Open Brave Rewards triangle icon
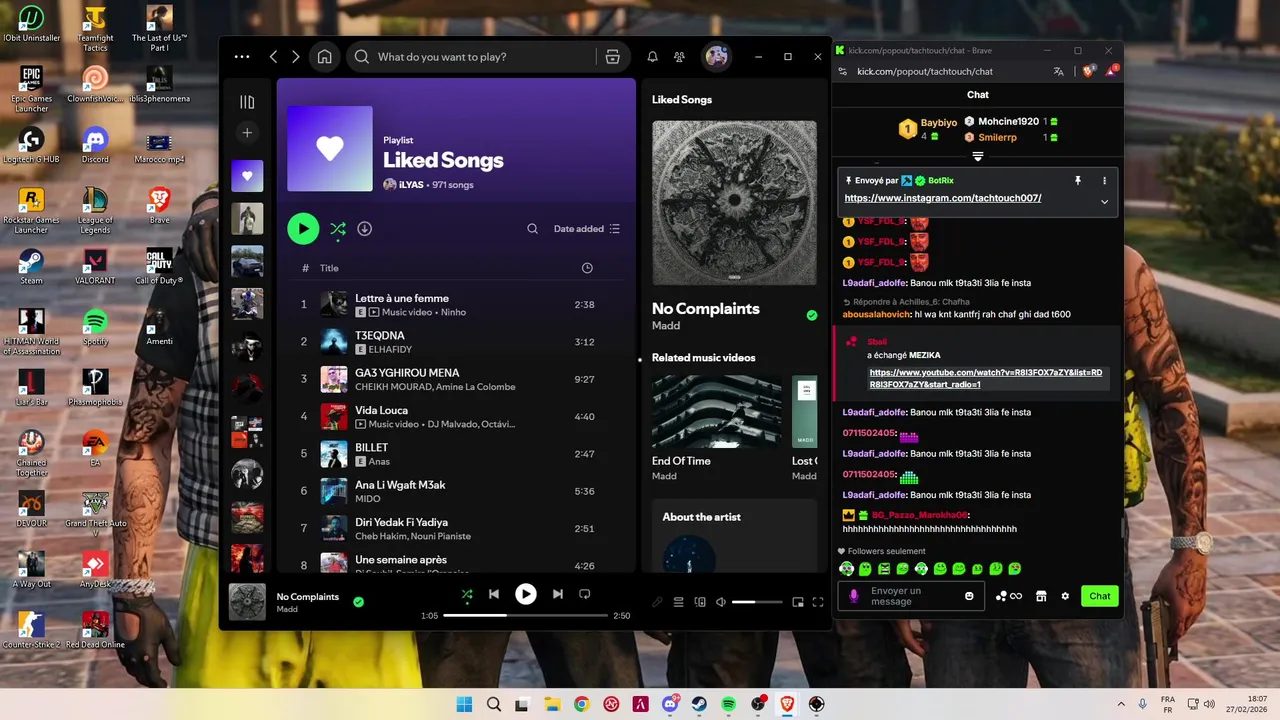 [1111, 71]
